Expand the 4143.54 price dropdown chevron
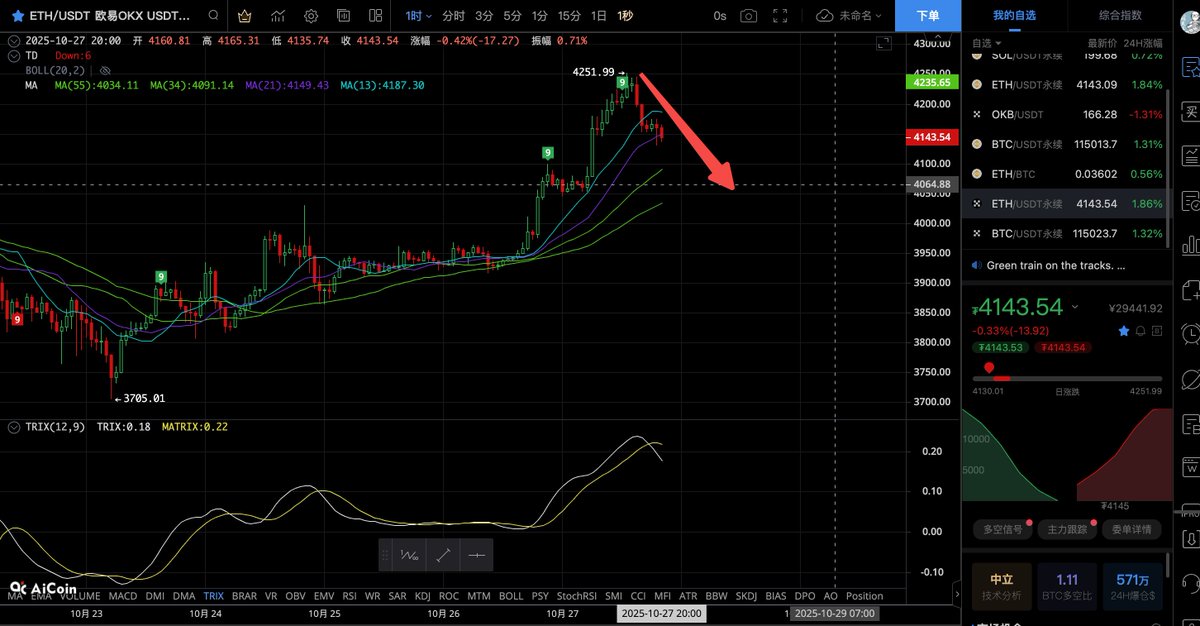Image resolution: width=1200 pixels, height=626 pixels. click(1075, 307)
